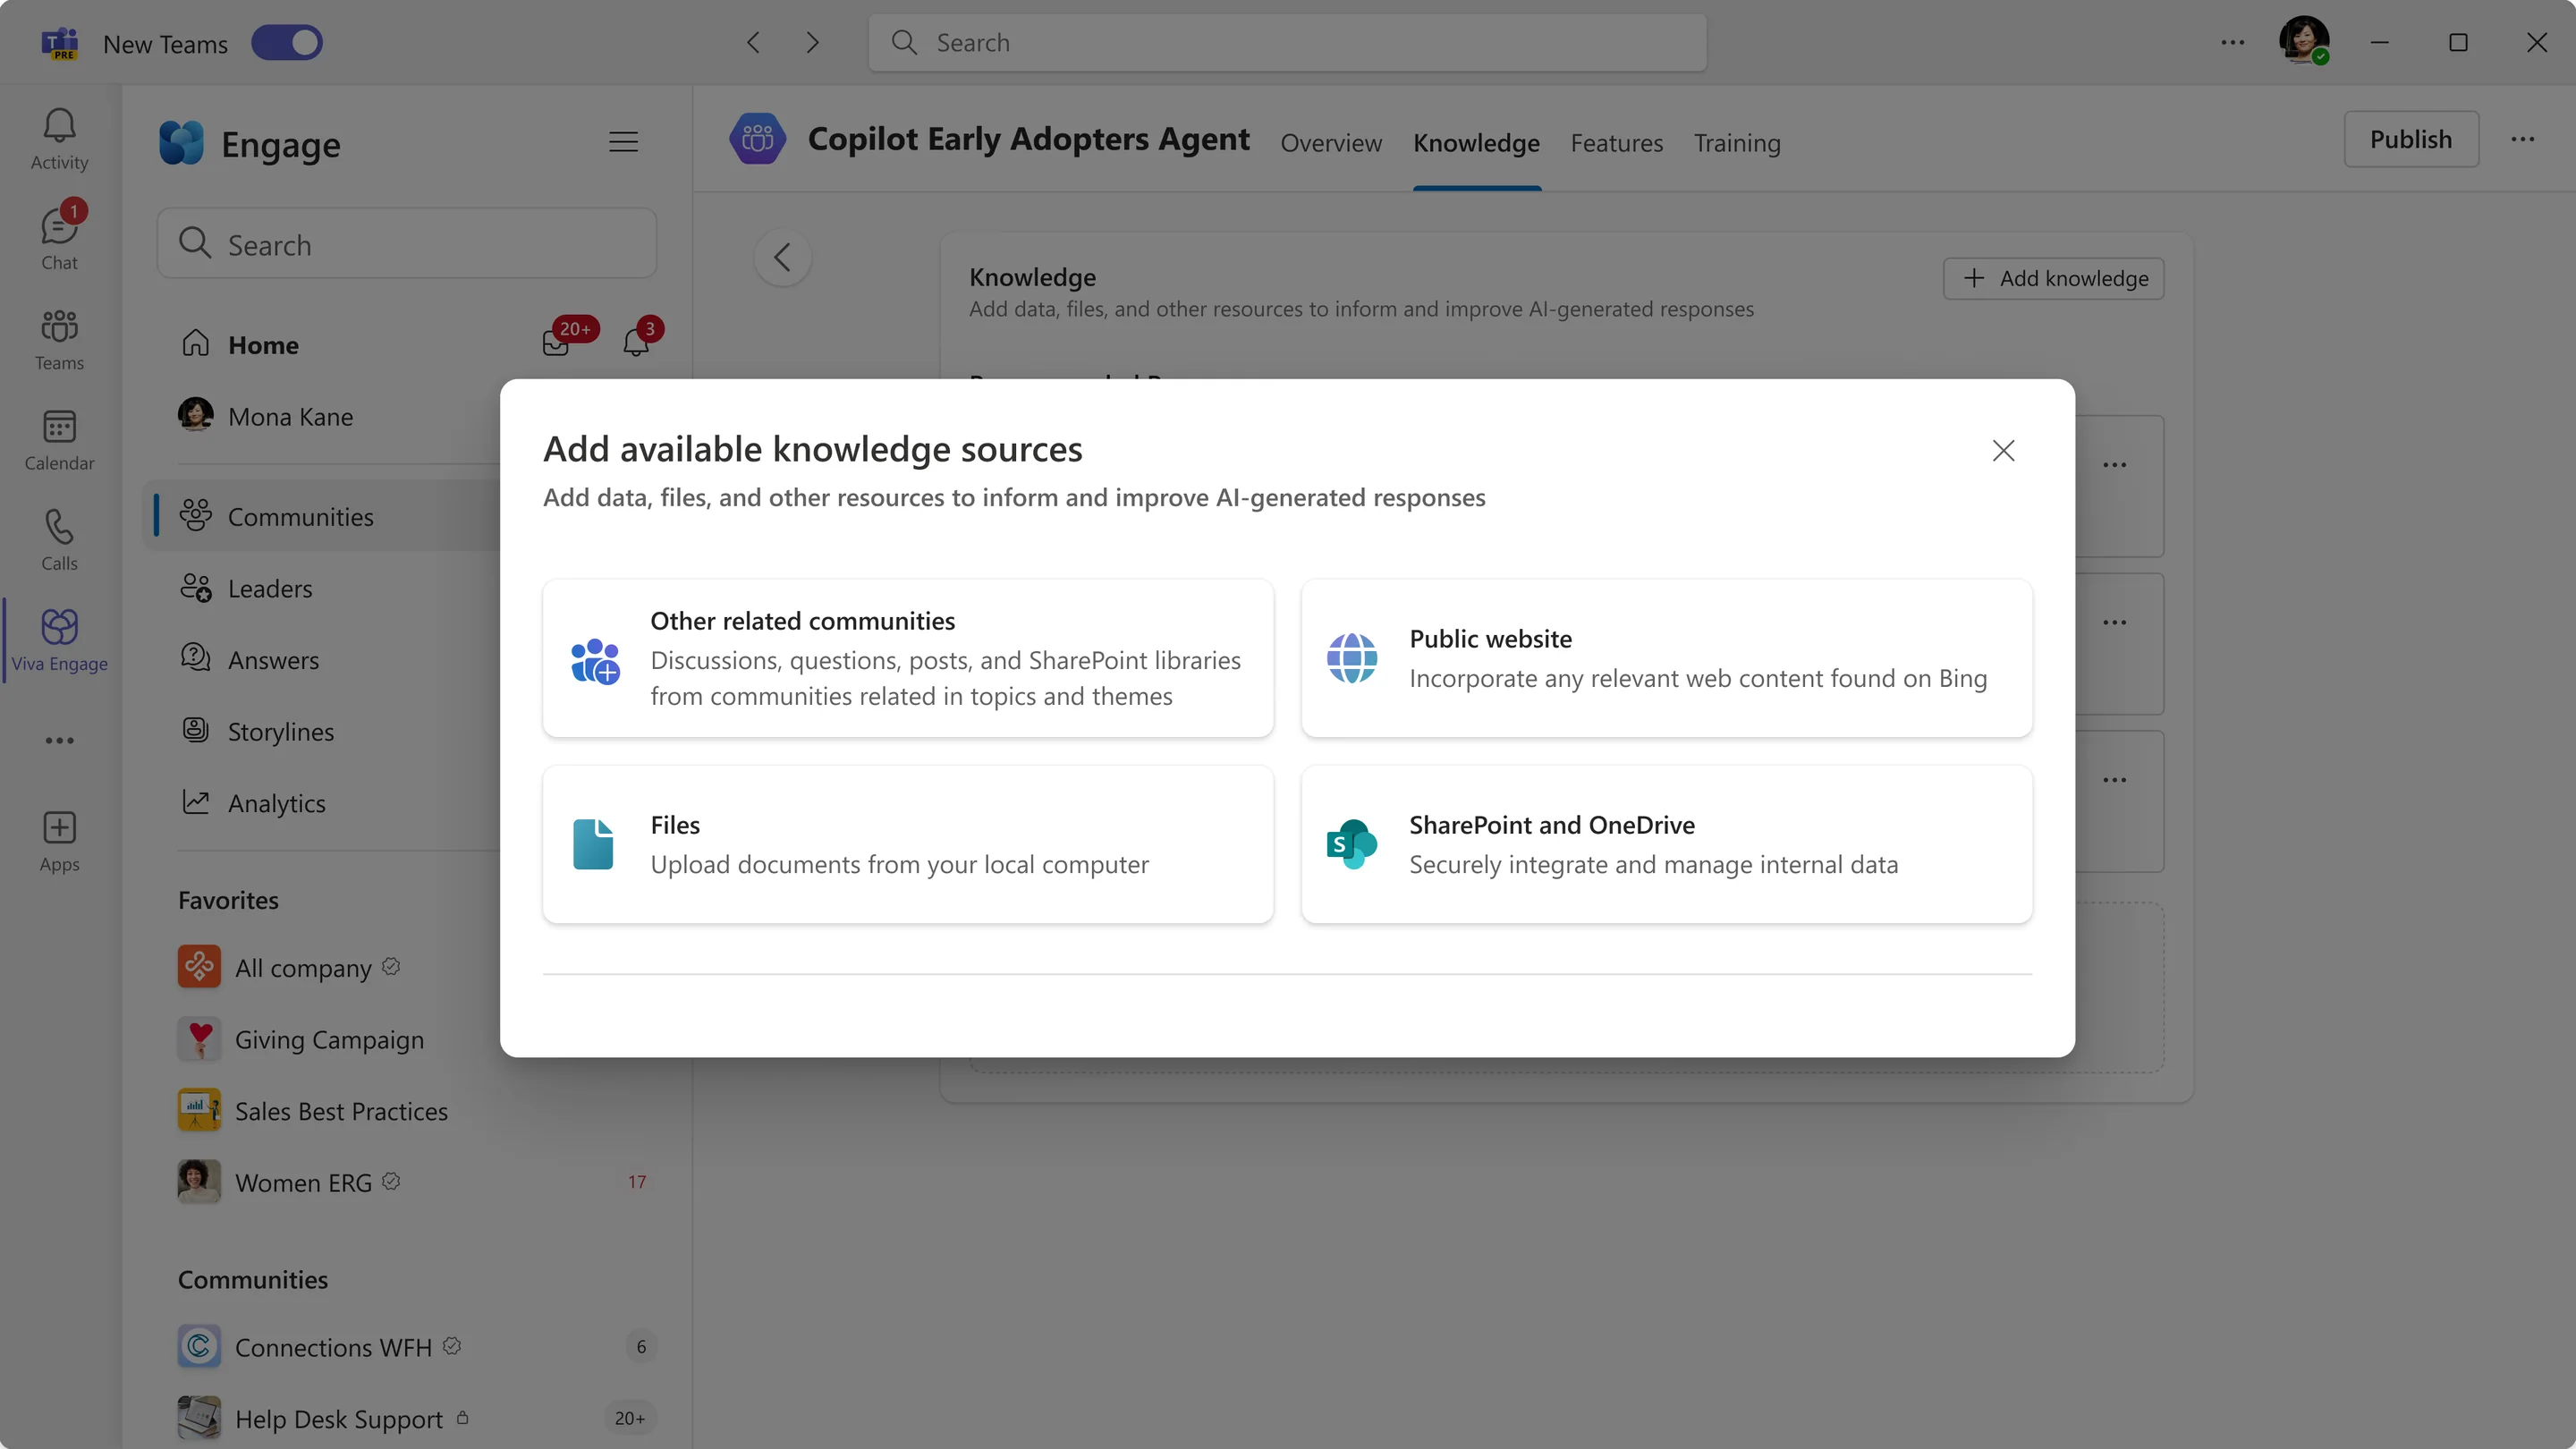
Task: Open Mona Kane's profile
Action: click(x=266, y=416)
